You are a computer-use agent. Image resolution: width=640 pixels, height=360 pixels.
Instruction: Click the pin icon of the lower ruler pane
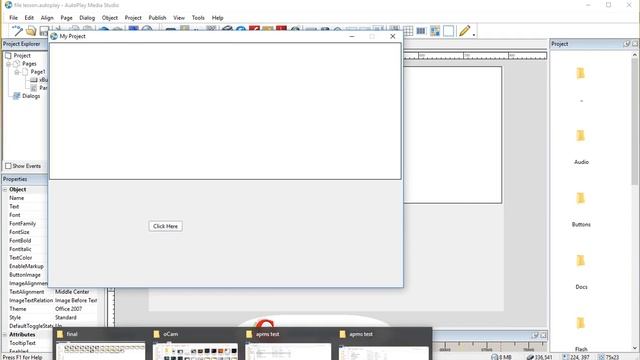pos(535,335)
